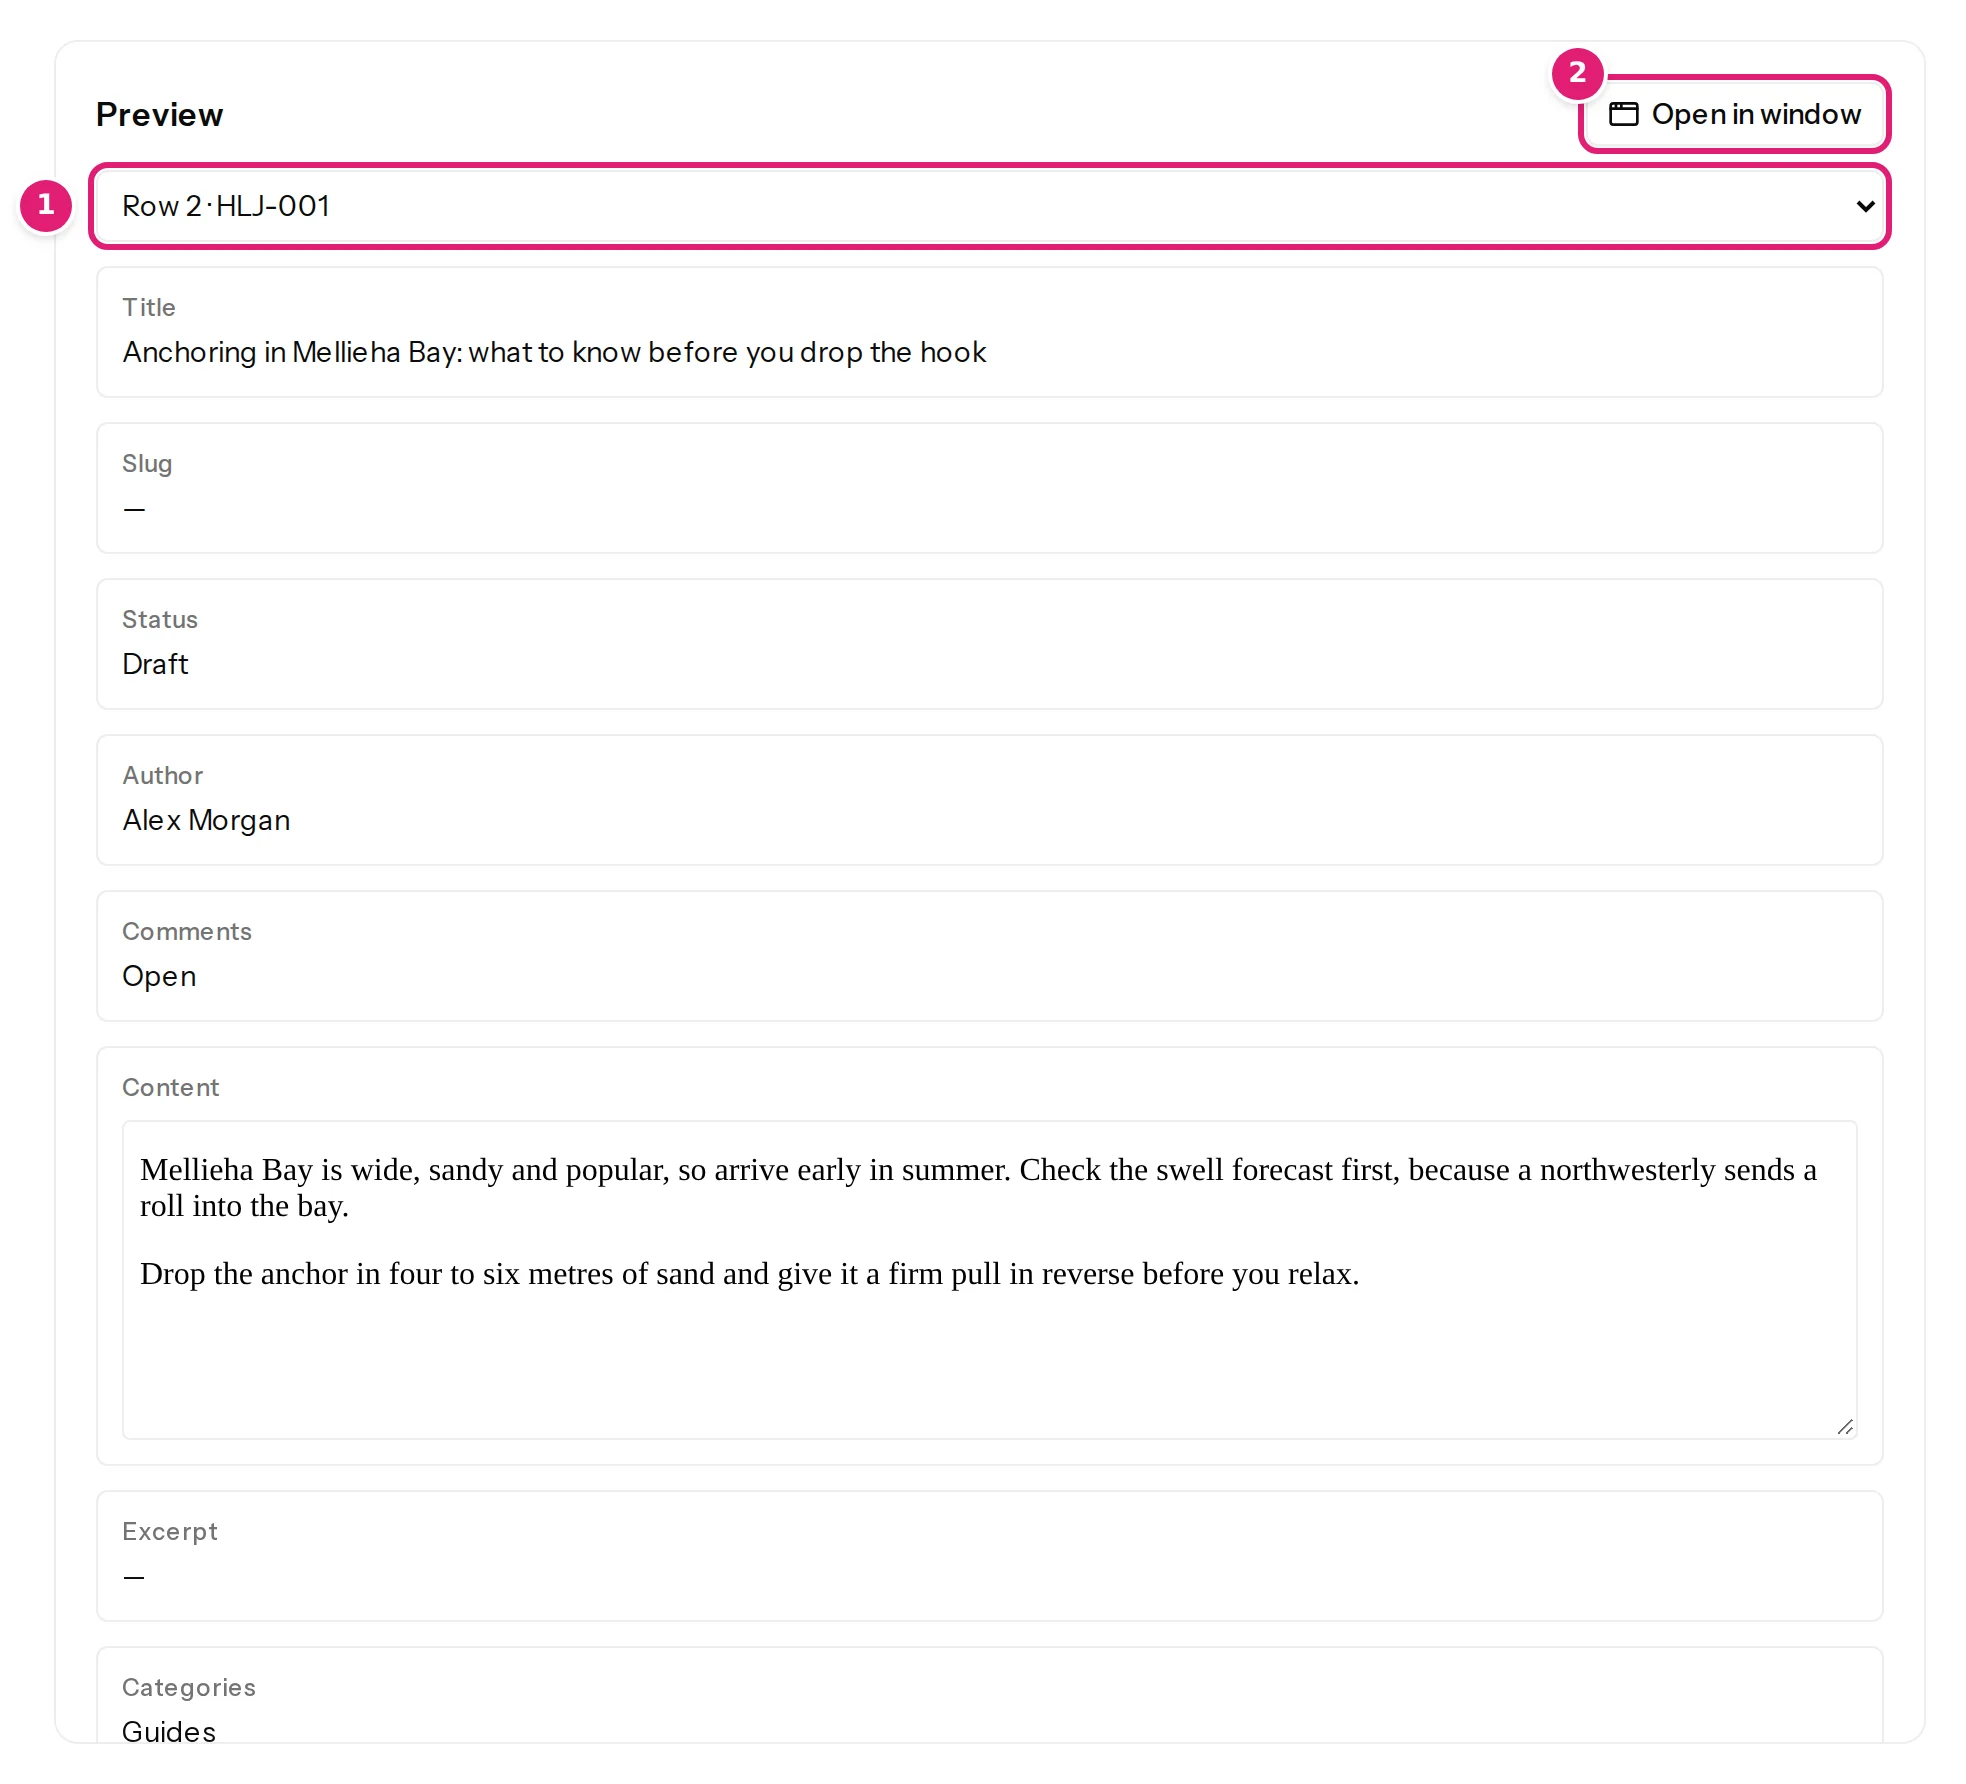Click the 'Draft' status value
This screenshot has width=1966, height=1784.
click(155, 664)
